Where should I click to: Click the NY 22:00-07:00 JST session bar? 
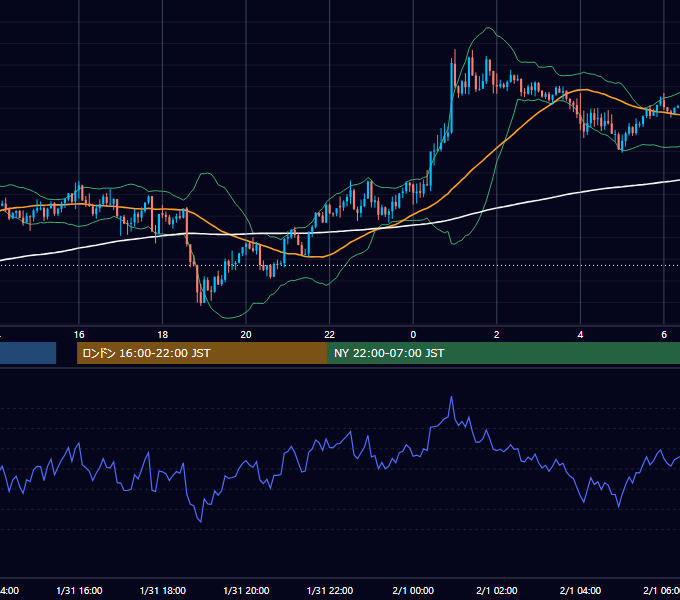coord(503,353)
